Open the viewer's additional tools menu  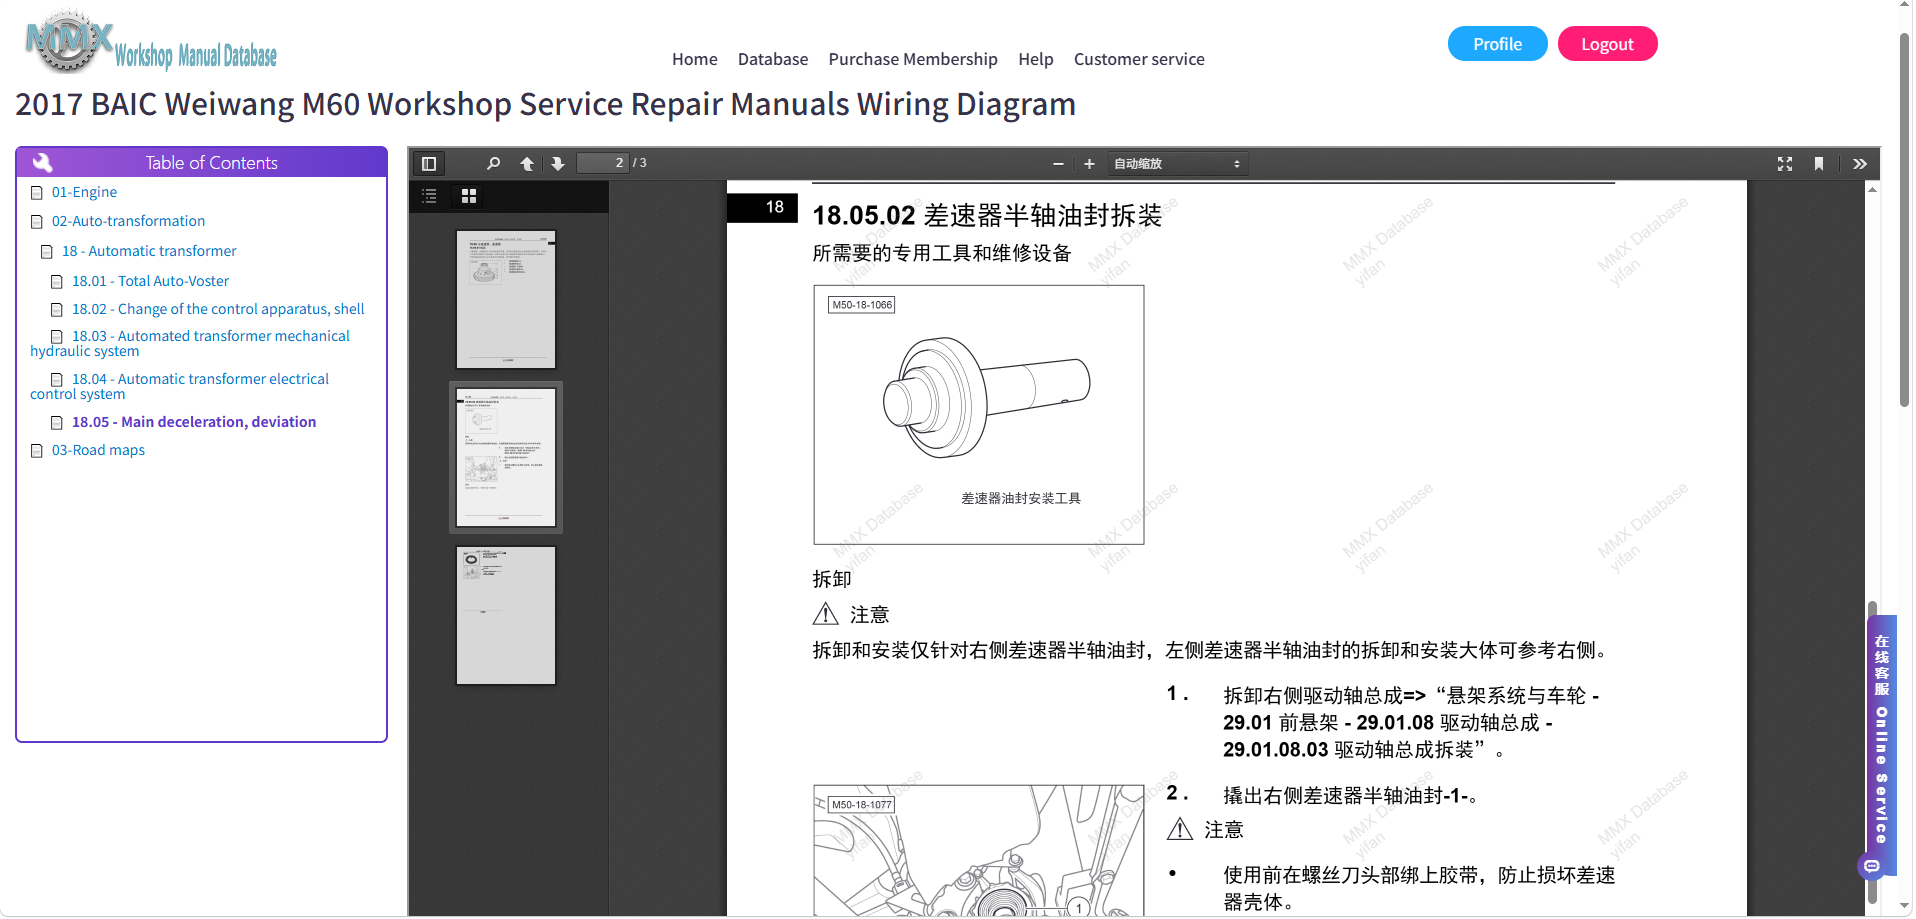(x=1860, y=164)
